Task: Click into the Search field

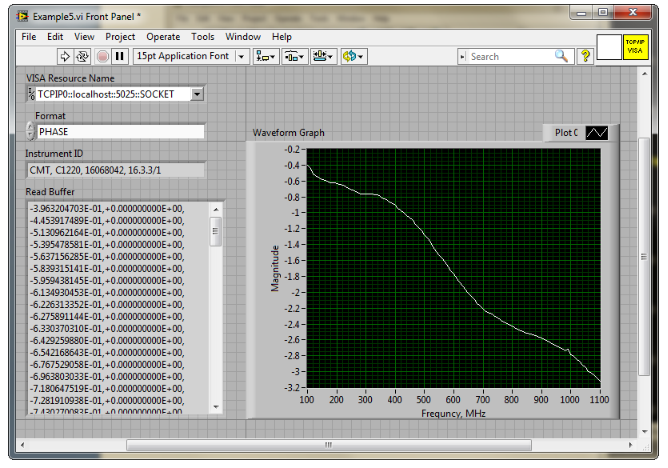Action: [511, 57]
